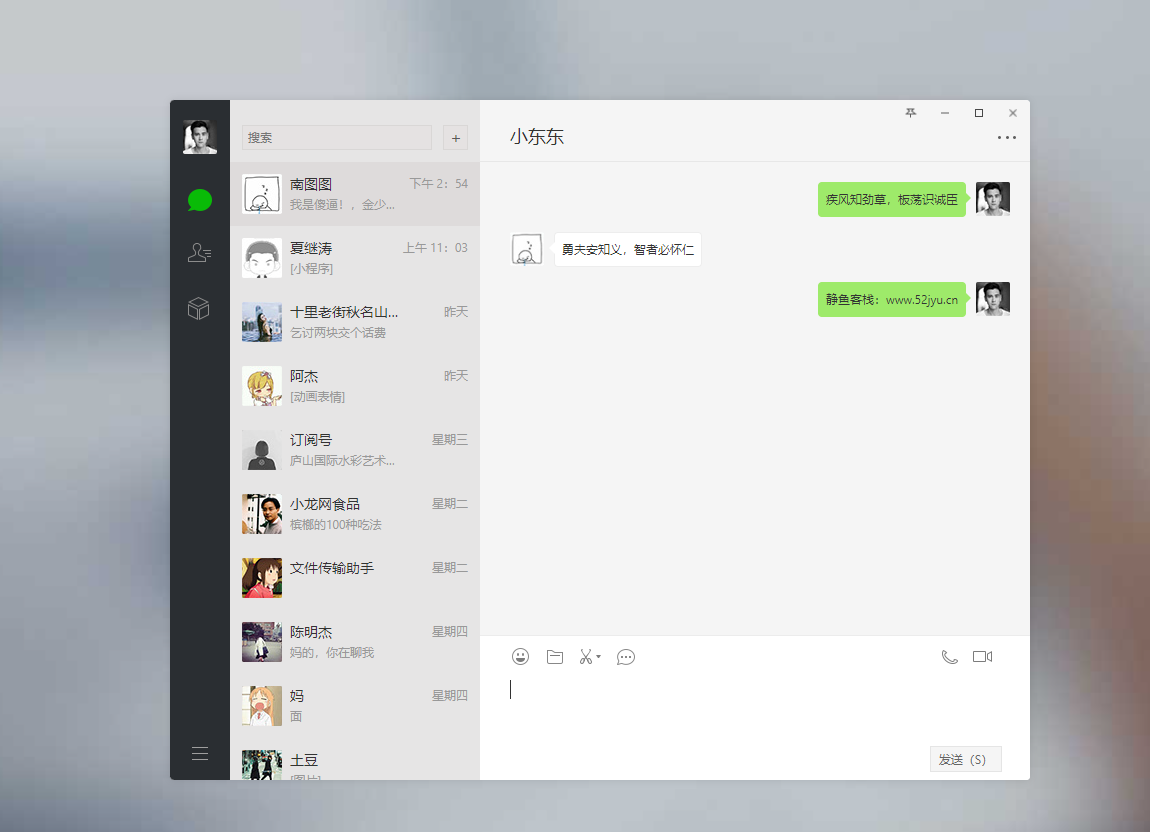Open the 夏继涛 conversation
Image resolution: width=1150 pixels, height=832 pixels.
(x=355, y=258)
